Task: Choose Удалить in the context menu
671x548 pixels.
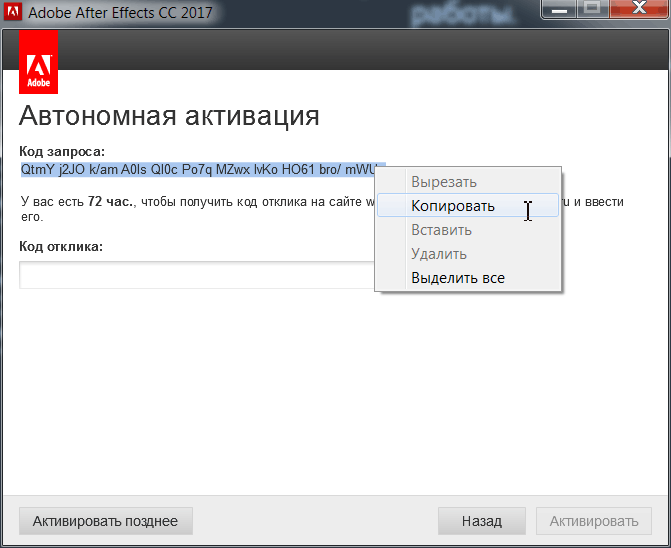Action: (x=467, y=254)
